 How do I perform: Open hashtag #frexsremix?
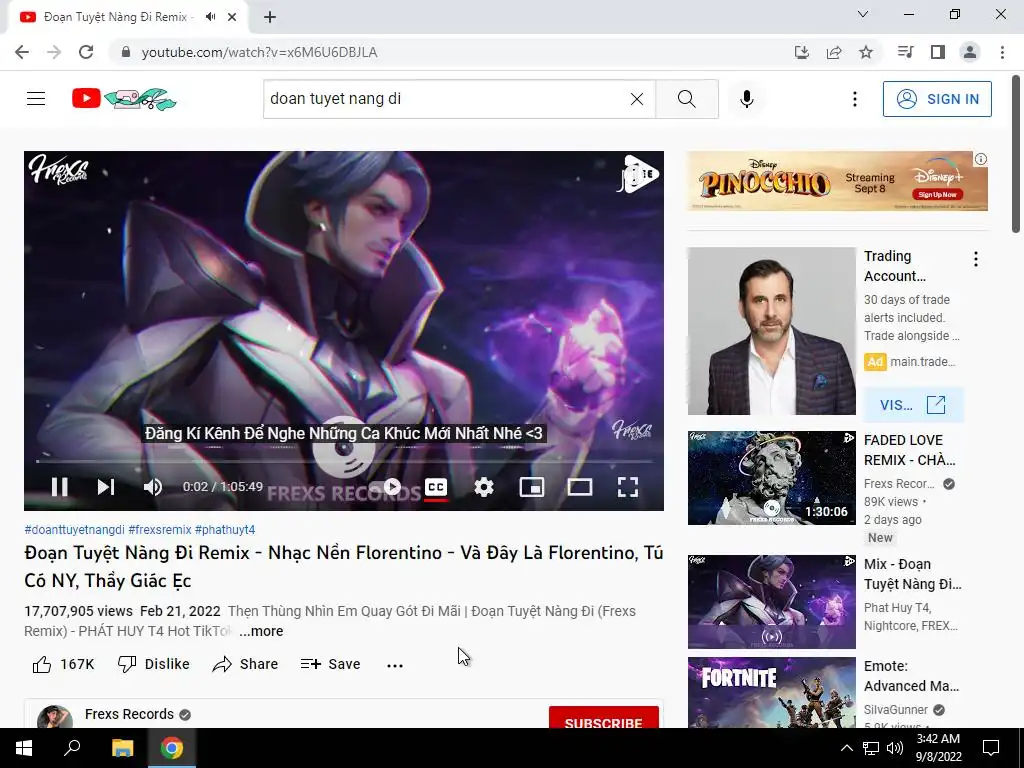tap(160, 529)
